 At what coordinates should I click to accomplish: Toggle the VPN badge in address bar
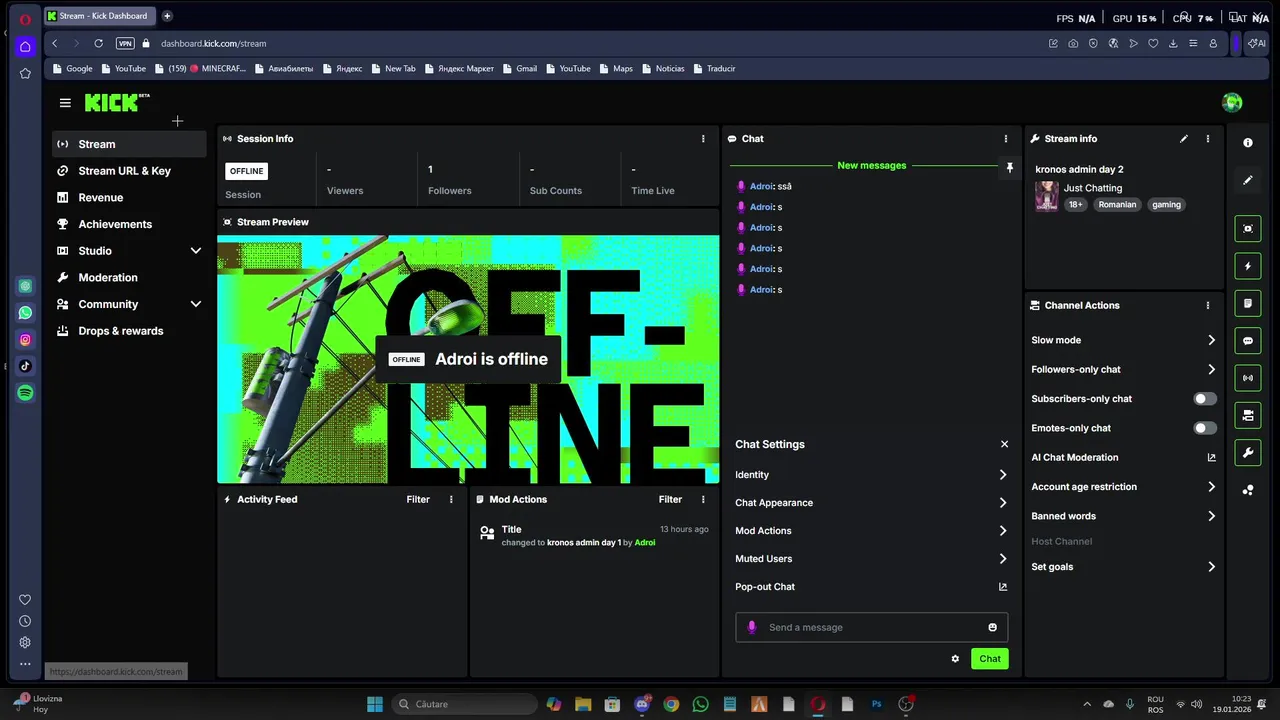pos(125,44)
